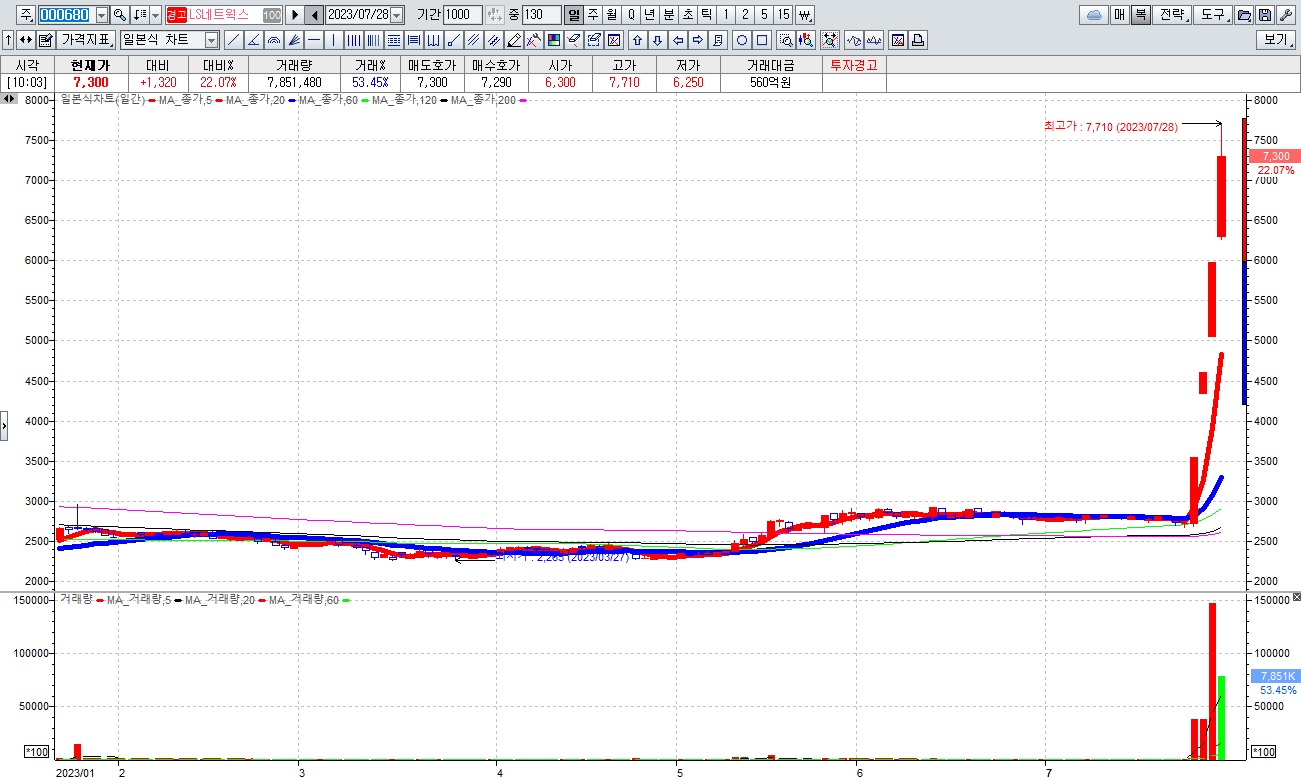Click the 거래대금 560억원 value
1301x779 pixels.
(771, 82)
